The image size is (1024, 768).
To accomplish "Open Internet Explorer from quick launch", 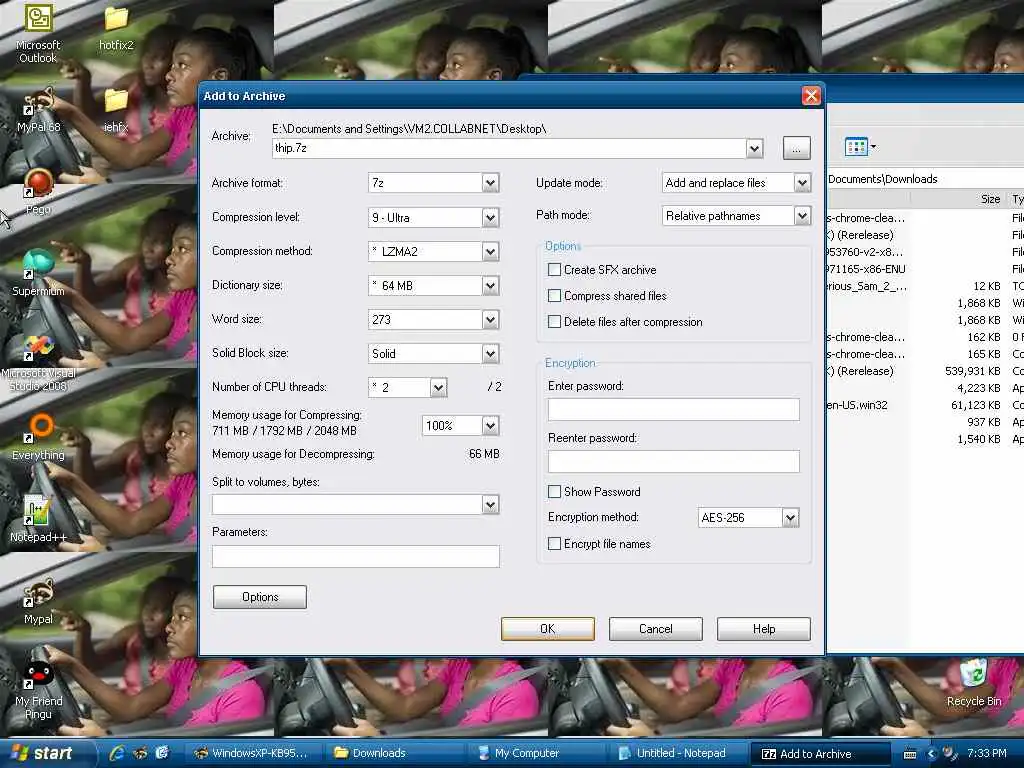I will (118, 753).
